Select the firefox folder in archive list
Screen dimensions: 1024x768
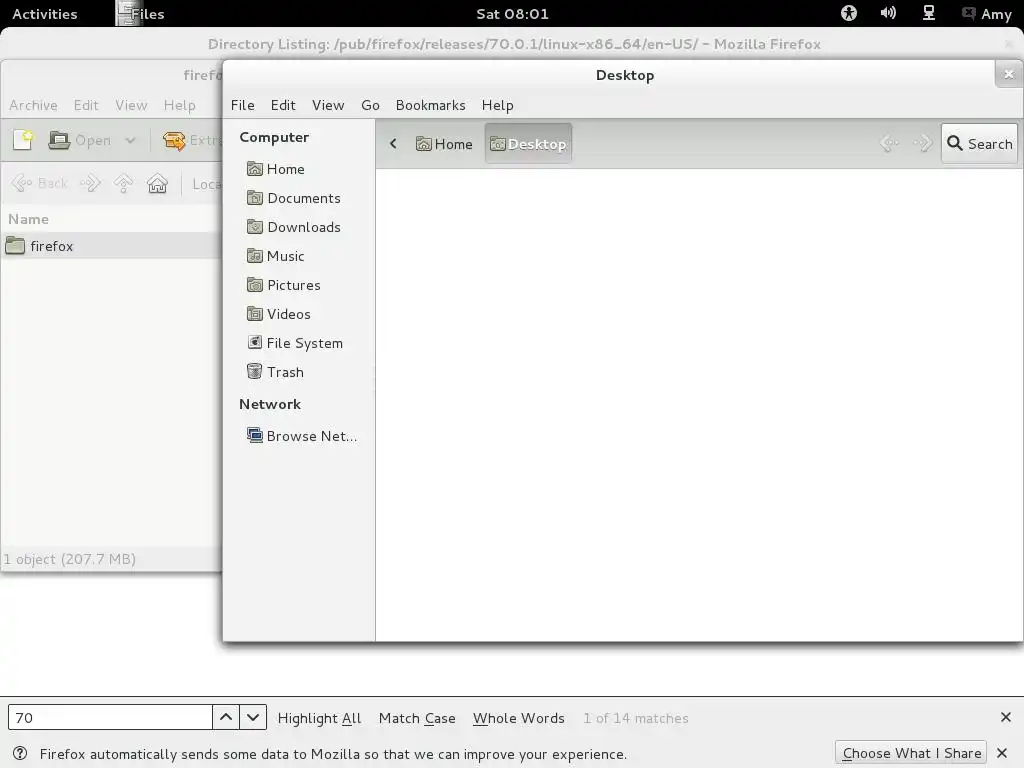(111, 246)
